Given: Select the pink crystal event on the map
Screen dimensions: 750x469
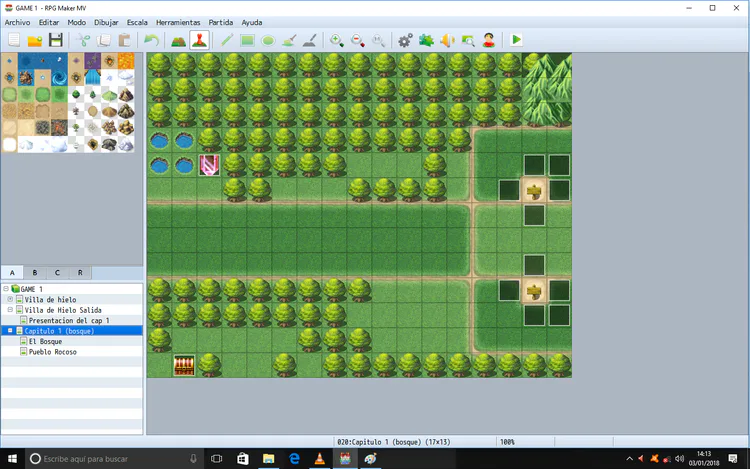Looking at the screenshot, I should [209, 165].
